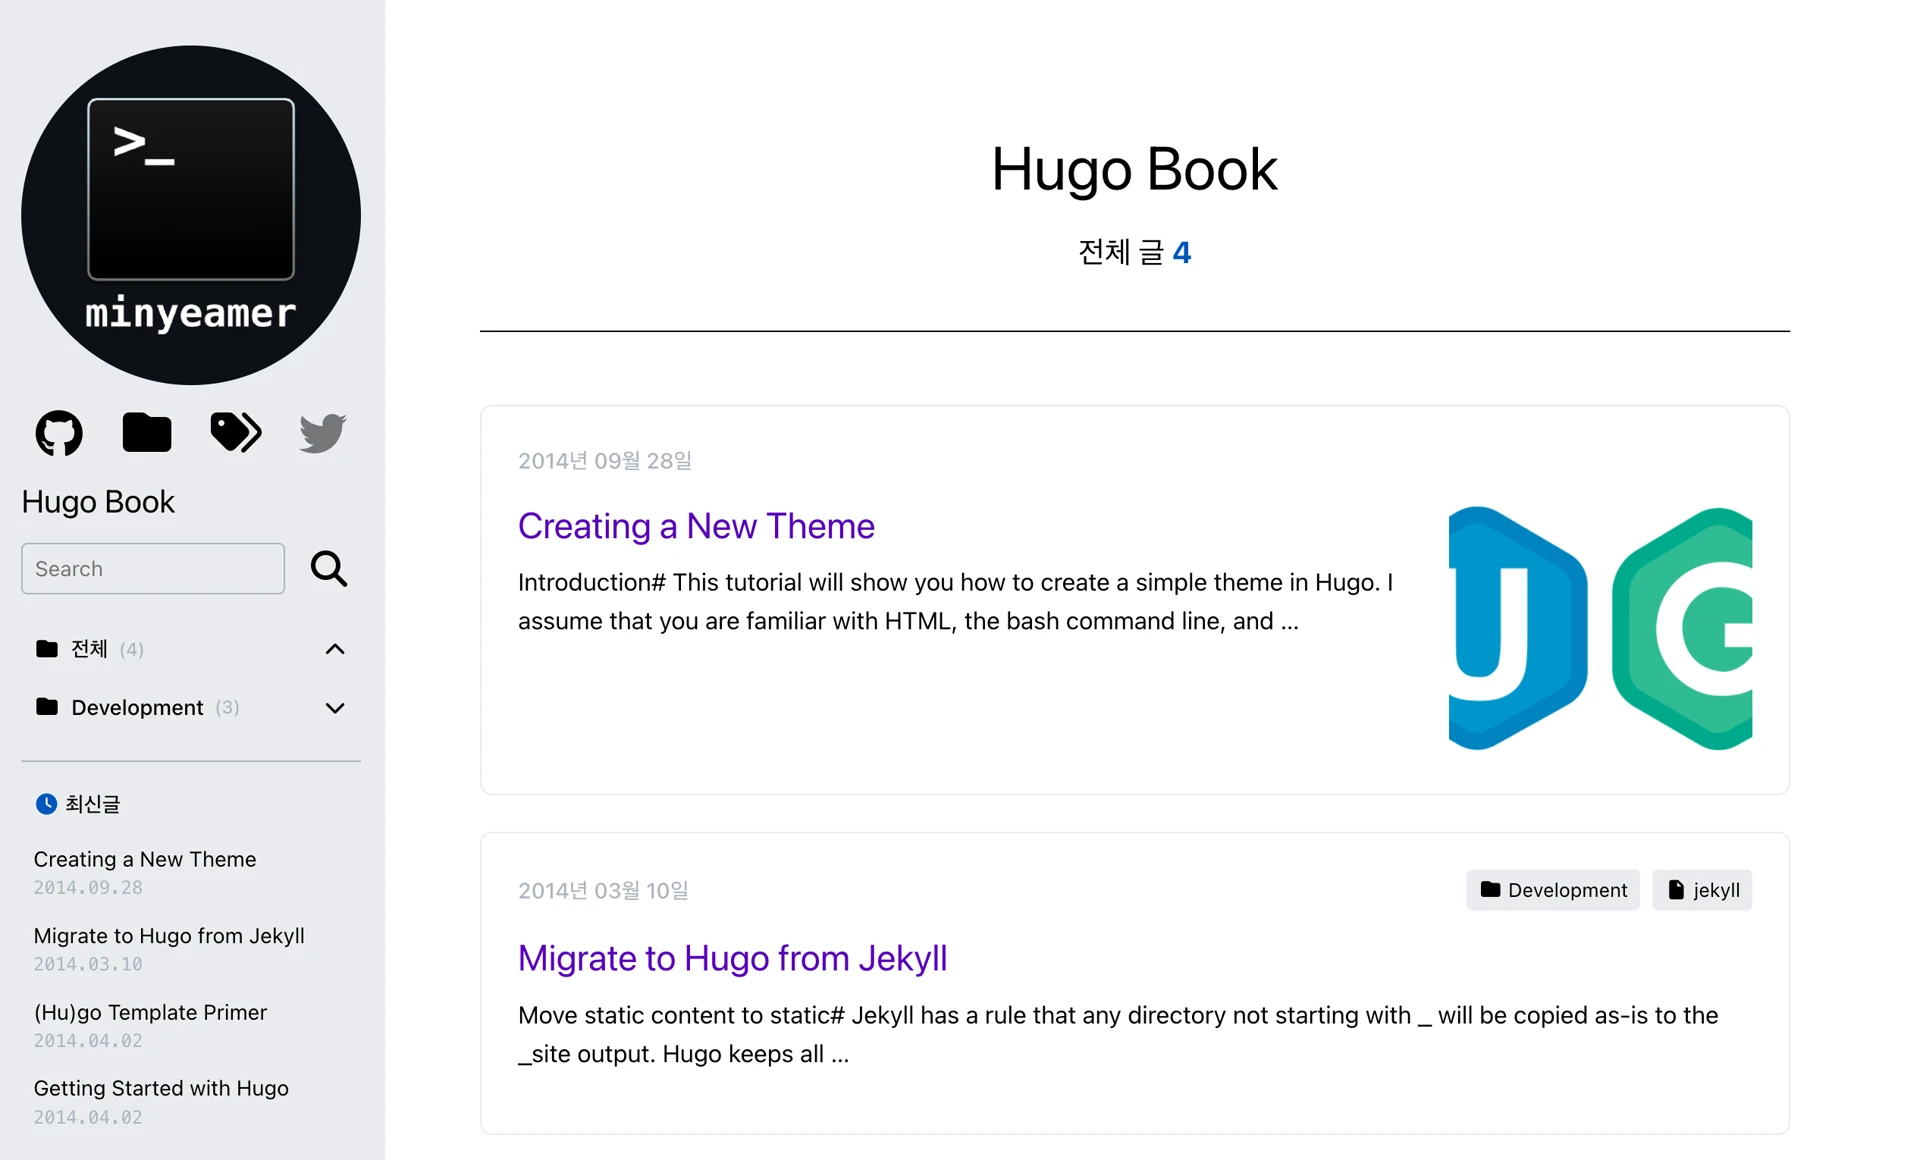Image resolution: width=1920 pixels, height=1160 pixels.
Task: Click the date 2014년 09월 28일
Action: [x=605, y=461]
